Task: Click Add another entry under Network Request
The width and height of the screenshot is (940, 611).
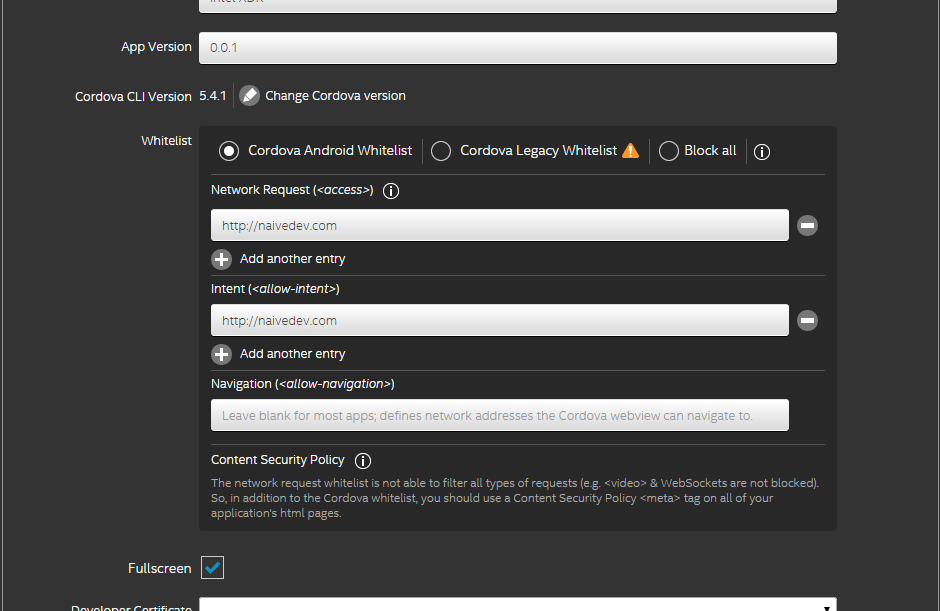Action: pos(292,259)
